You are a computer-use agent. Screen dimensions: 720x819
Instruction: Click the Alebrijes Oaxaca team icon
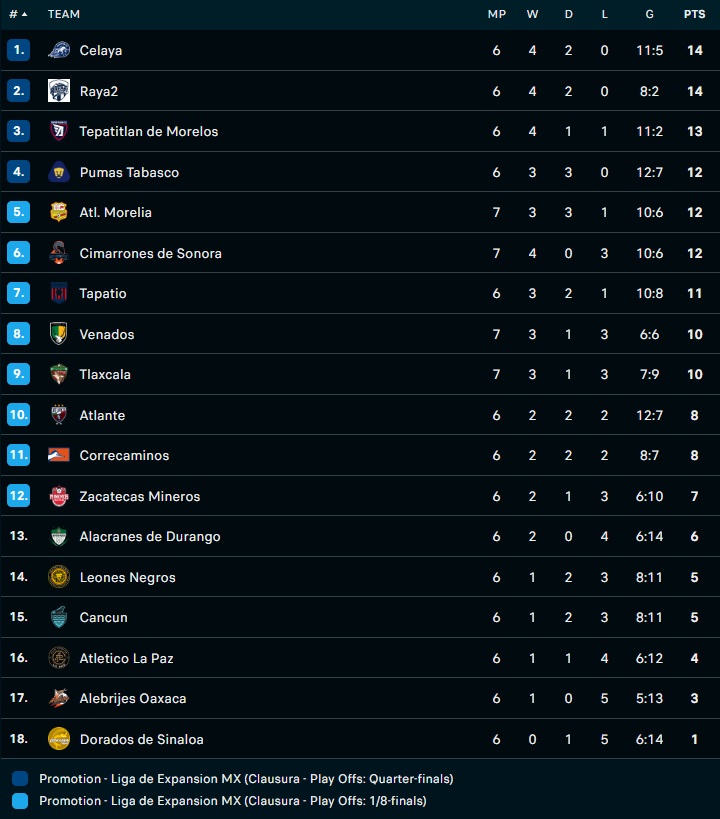click(59, 698)
